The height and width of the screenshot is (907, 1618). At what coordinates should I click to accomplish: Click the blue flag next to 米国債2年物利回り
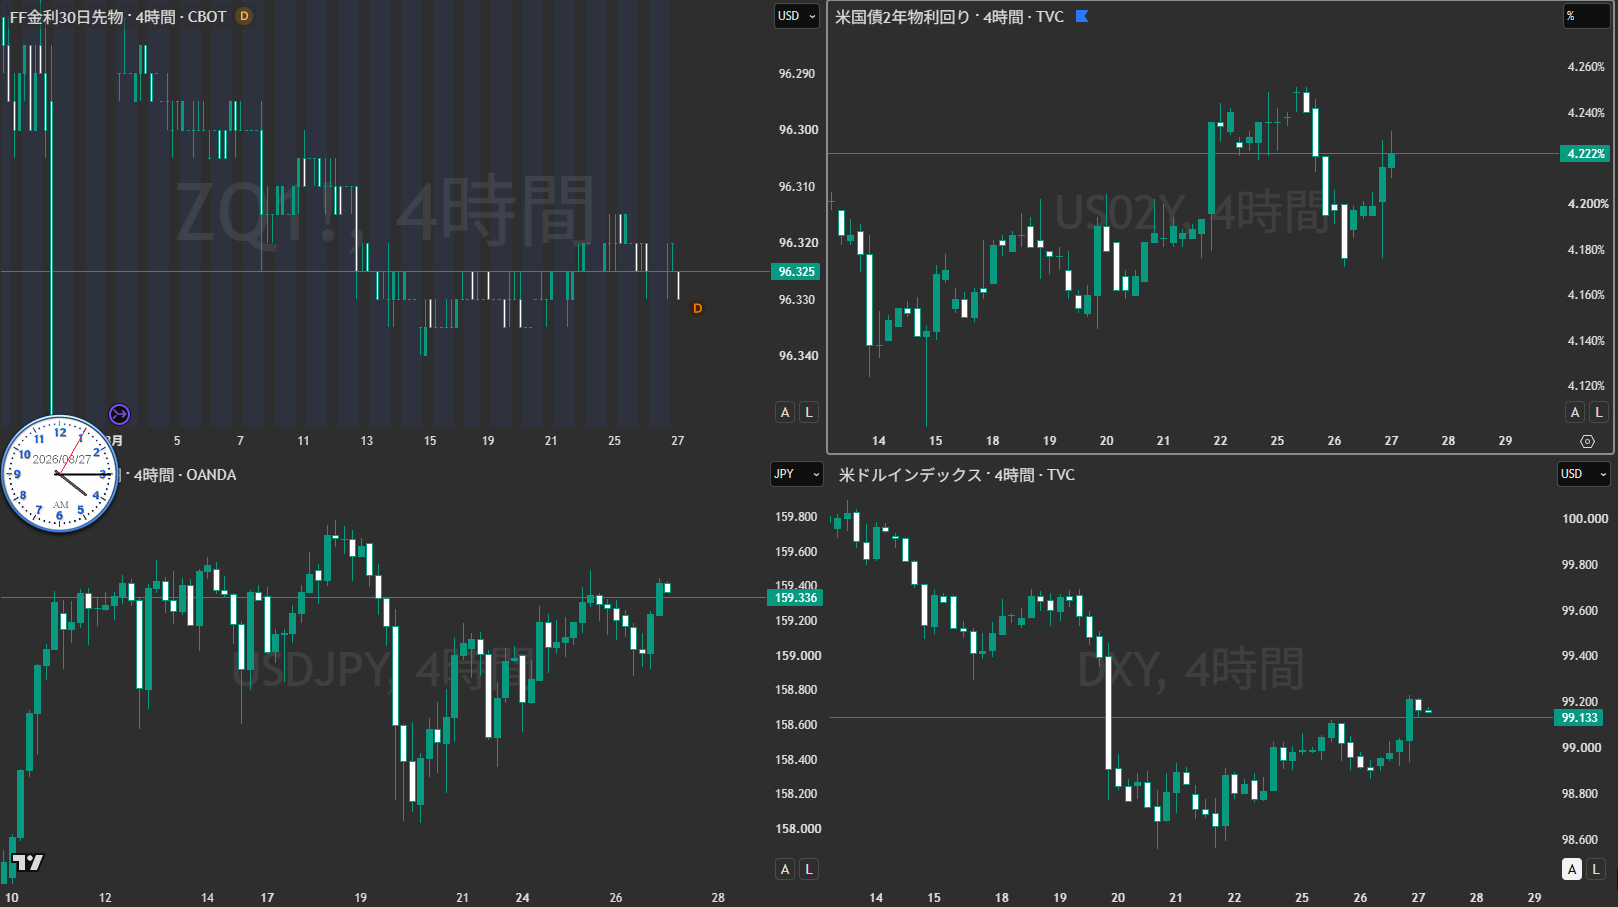click(1082, 16)
